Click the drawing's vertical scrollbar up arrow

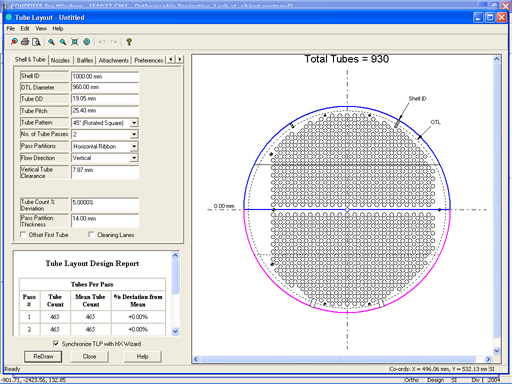(x=497, y=59)
